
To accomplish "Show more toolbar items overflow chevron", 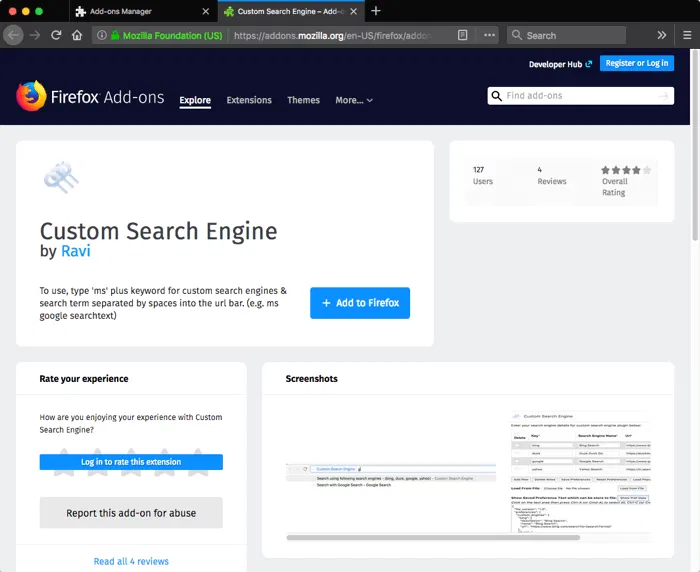I will pos(662,35).
